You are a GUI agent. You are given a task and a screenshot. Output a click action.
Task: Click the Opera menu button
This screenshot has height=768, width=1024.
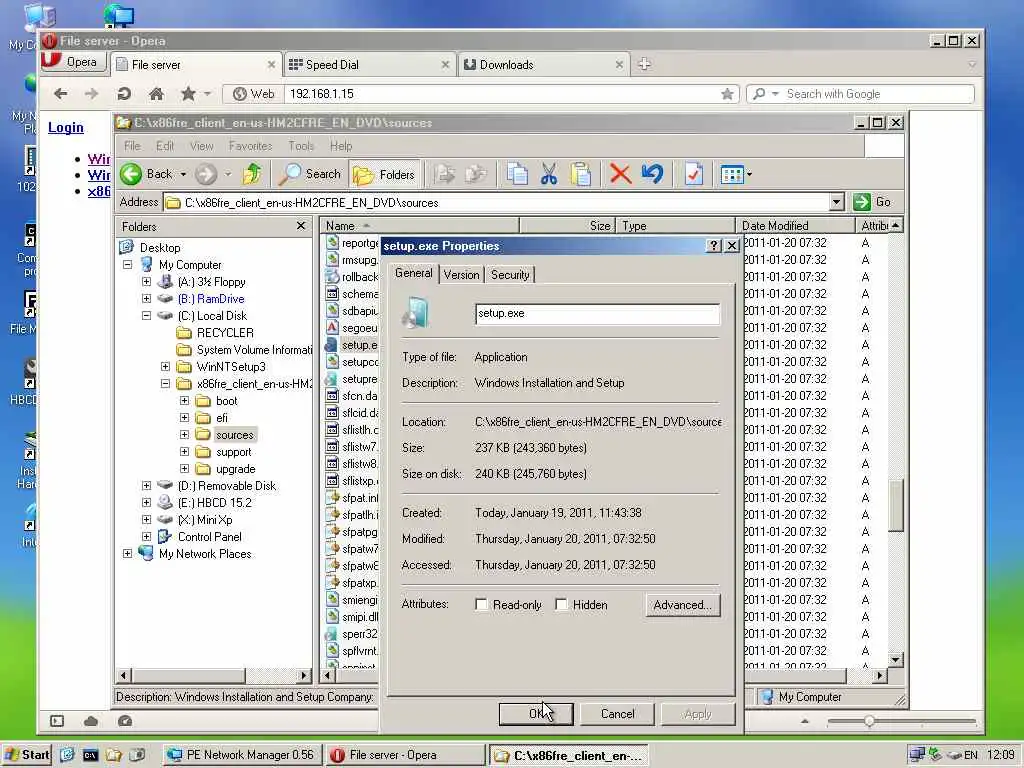point(73,61)
